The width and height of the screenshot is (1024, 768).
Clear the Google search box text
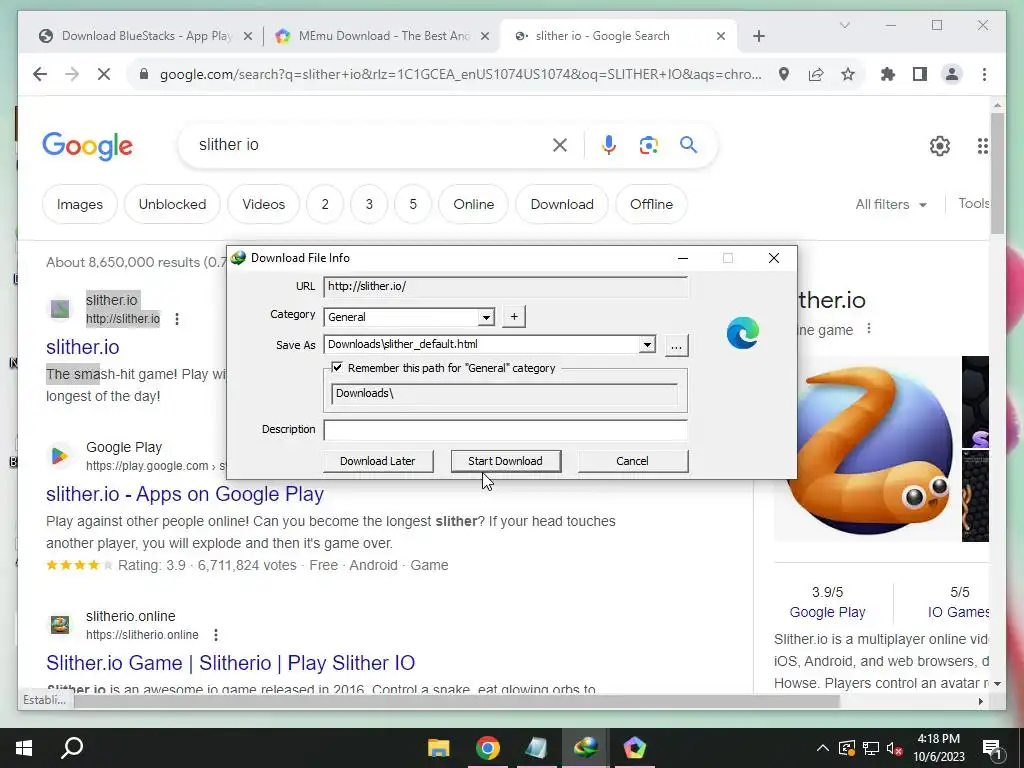pos(560,145)
